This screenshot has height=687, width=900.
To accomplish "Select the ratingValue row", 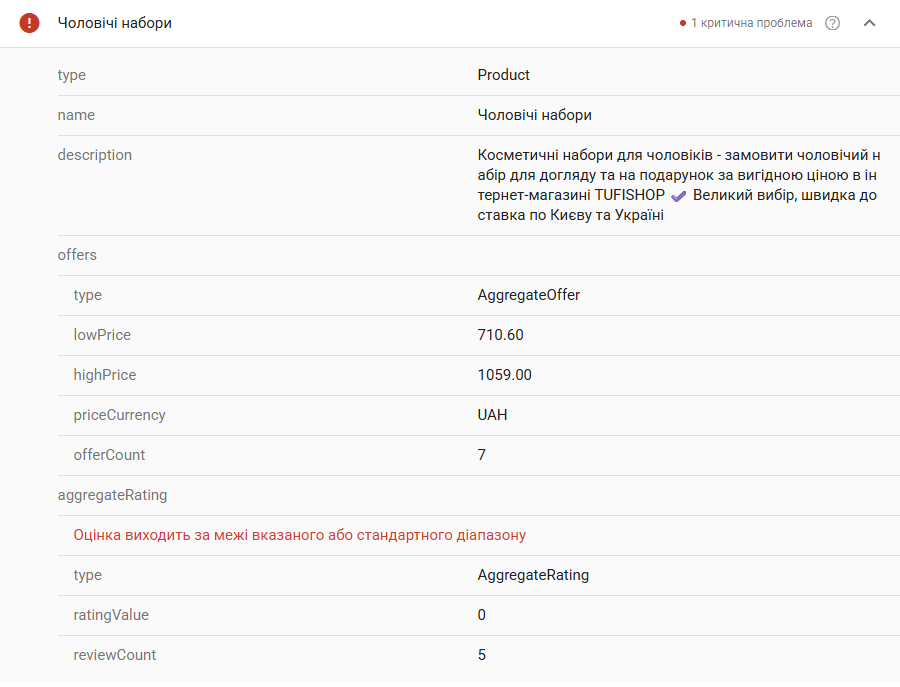I will click(x=479, y=615).
